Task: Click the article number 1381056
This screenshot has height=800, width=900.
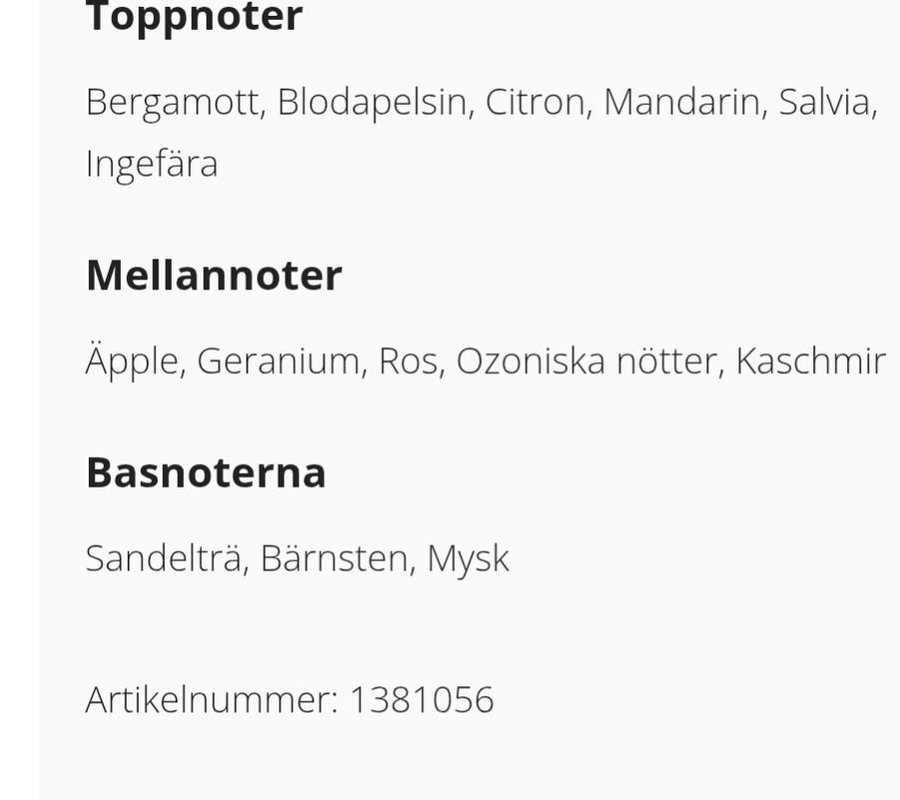Action: point(421,700)
